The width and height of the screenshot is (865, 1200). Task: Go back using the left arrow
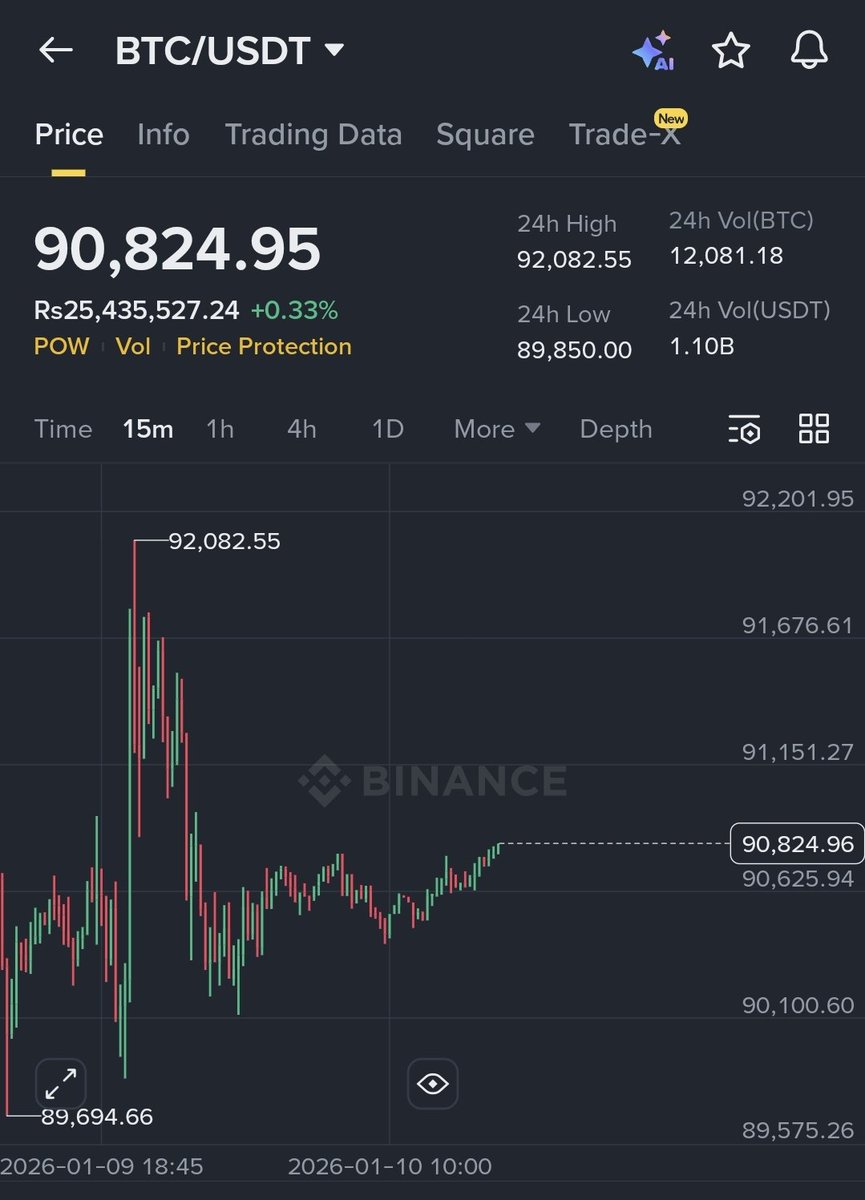coord(55,50)
